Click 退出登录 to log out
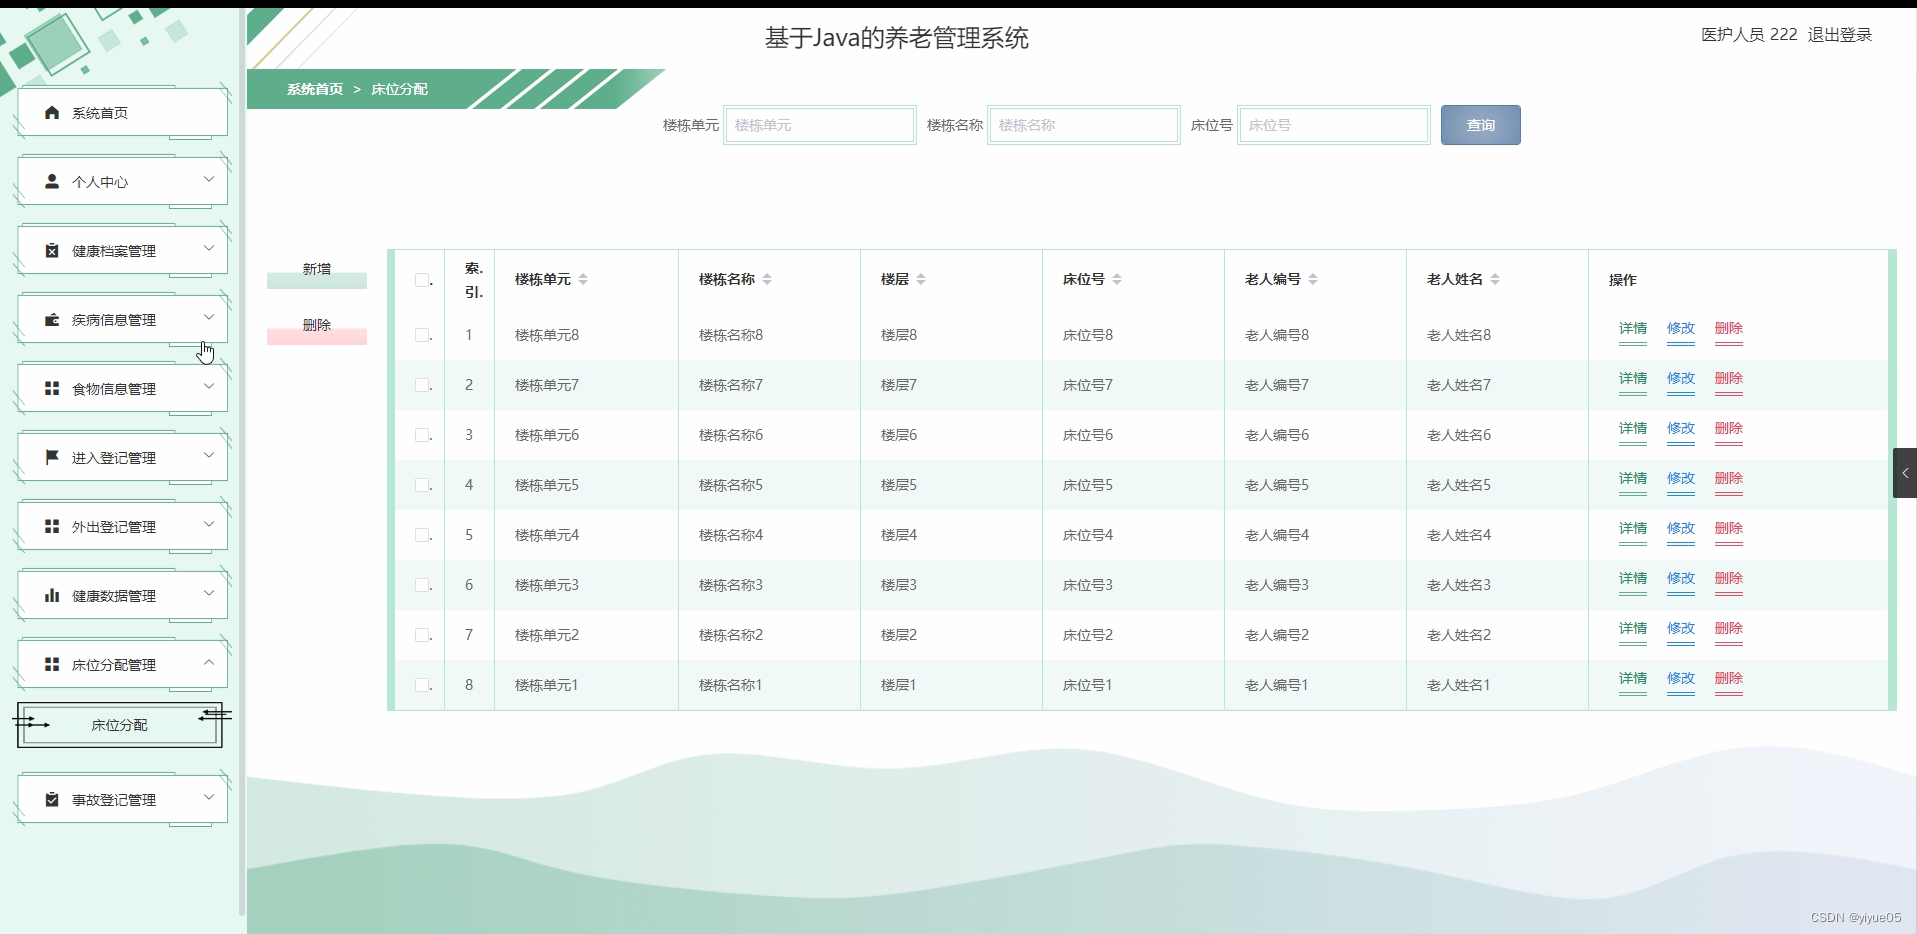The image size is (1917, 934). tap(1839, 35)
